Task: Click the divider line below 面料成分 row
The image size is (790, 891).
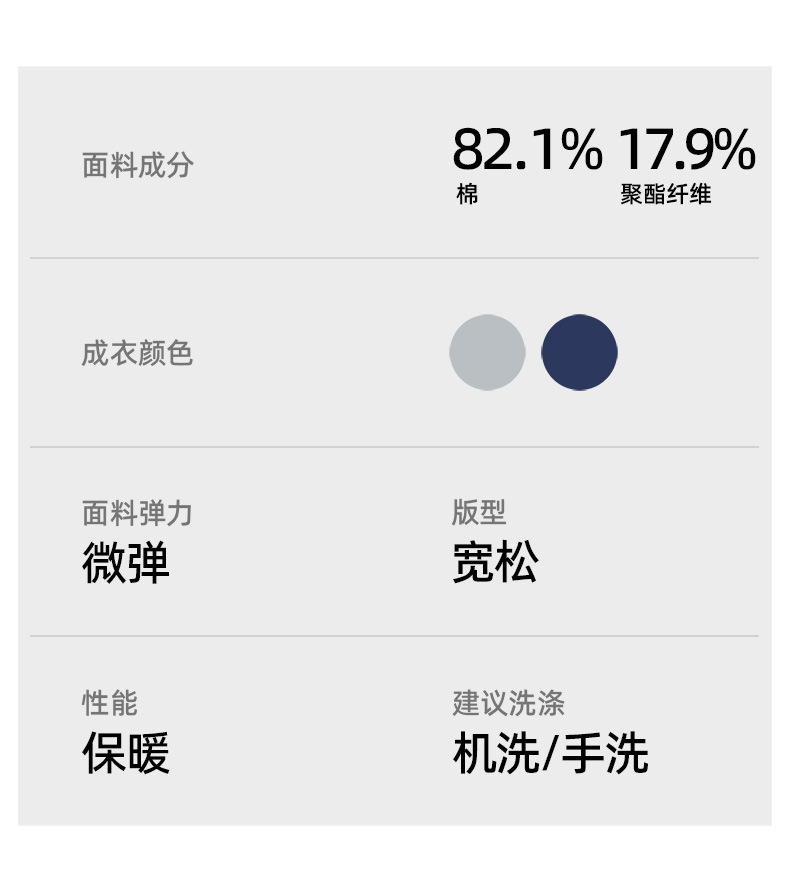Action: click(x=394, y=258)
